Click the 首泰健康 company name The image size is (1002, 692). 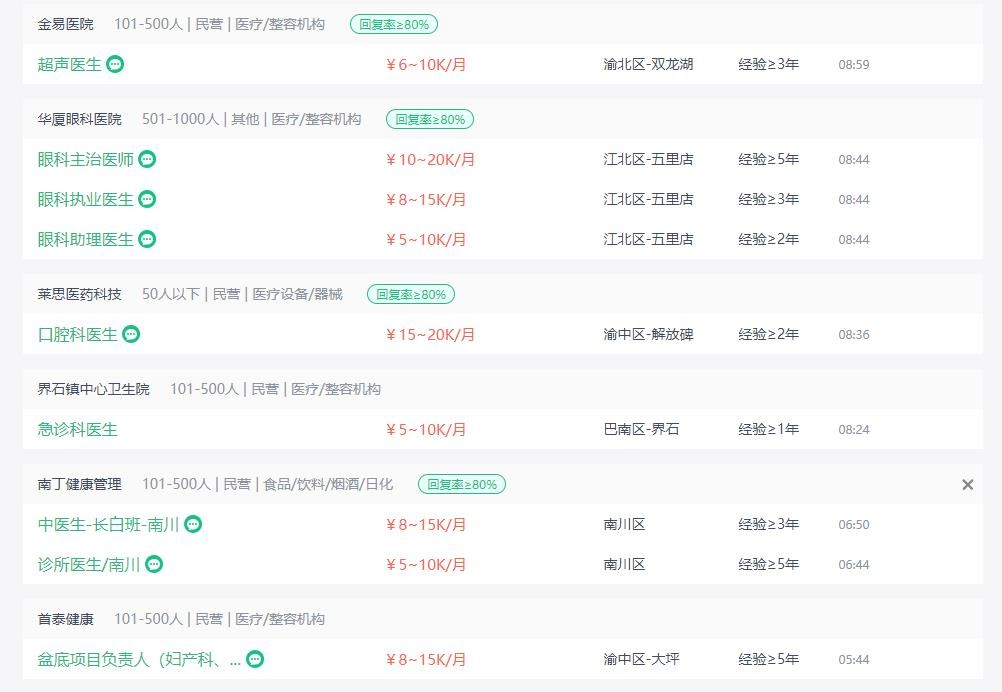point(65,619)
